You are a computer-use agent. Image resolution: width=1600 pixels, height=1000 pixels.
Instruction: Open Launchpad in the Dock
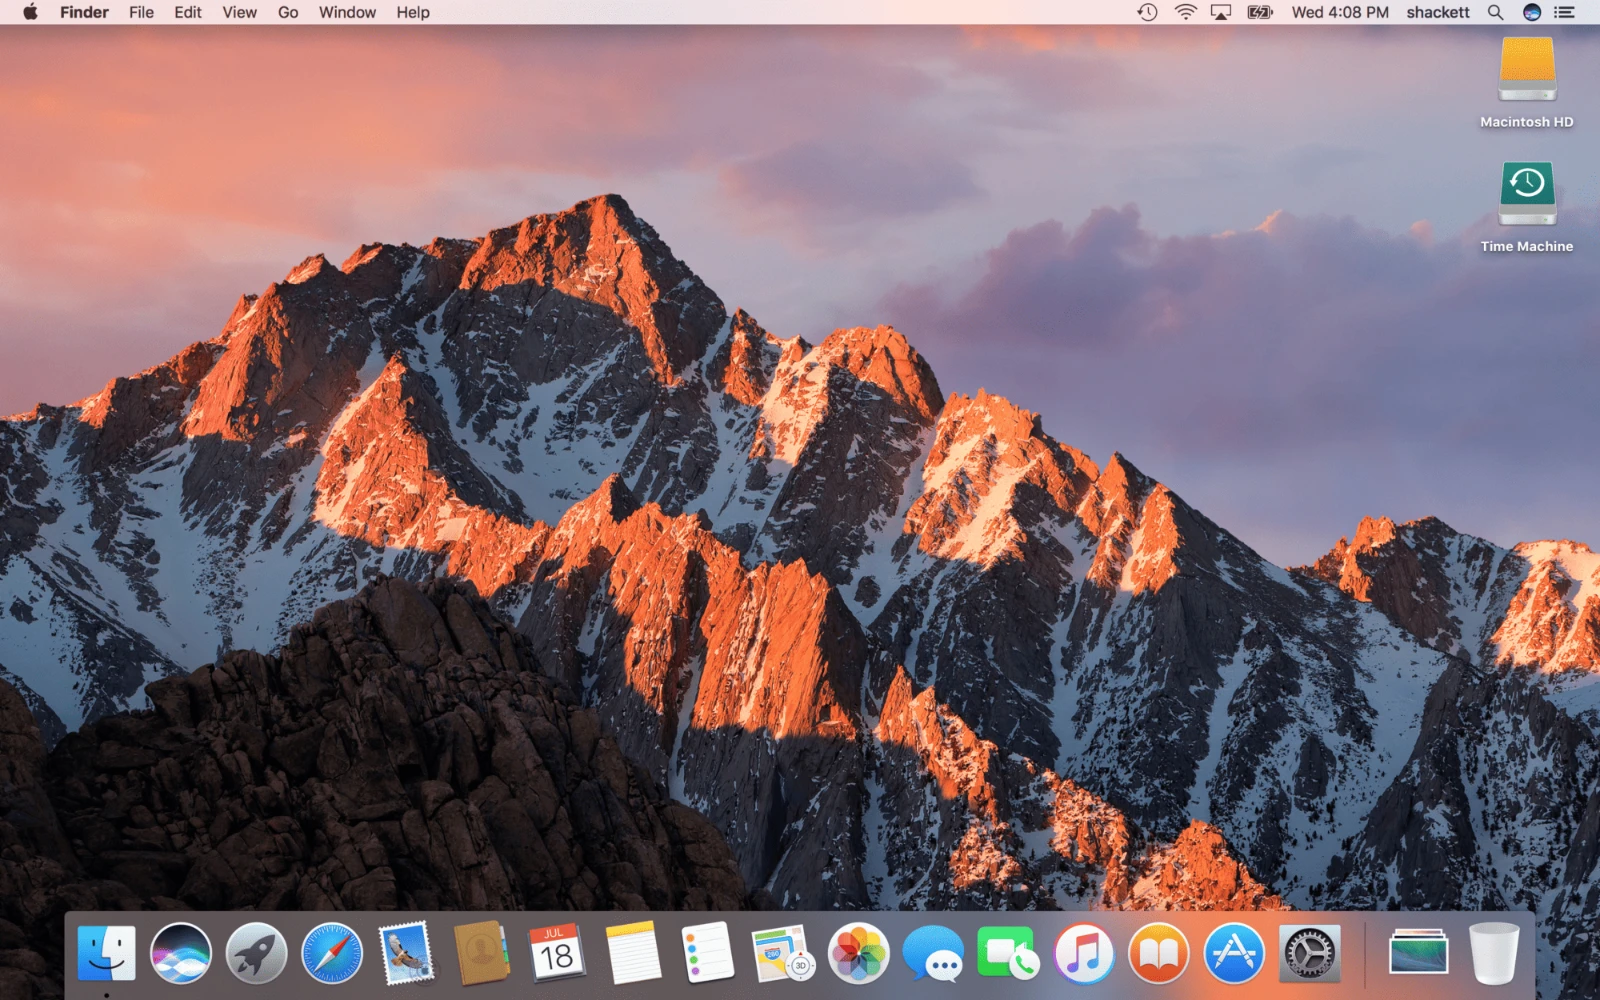pos(256,953)
